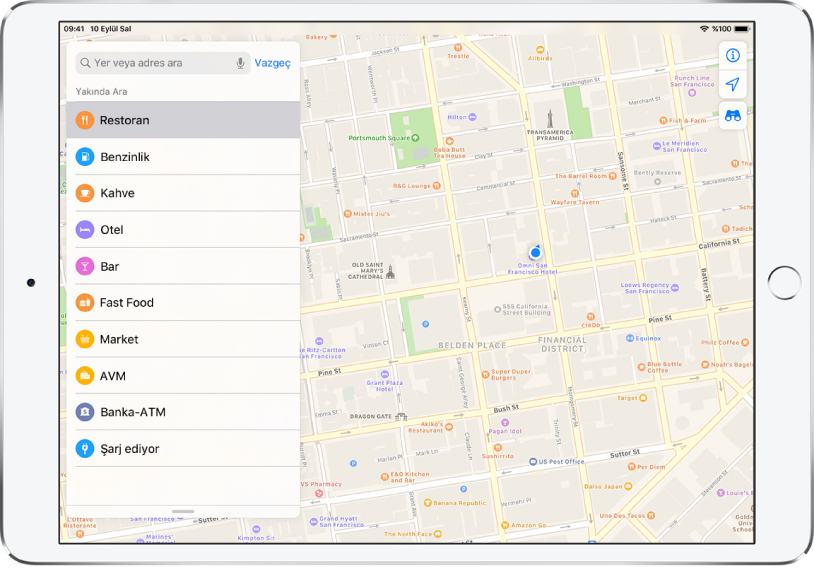
Task: Select the Pagan Idol marker
Action: (x=505, y=423)
